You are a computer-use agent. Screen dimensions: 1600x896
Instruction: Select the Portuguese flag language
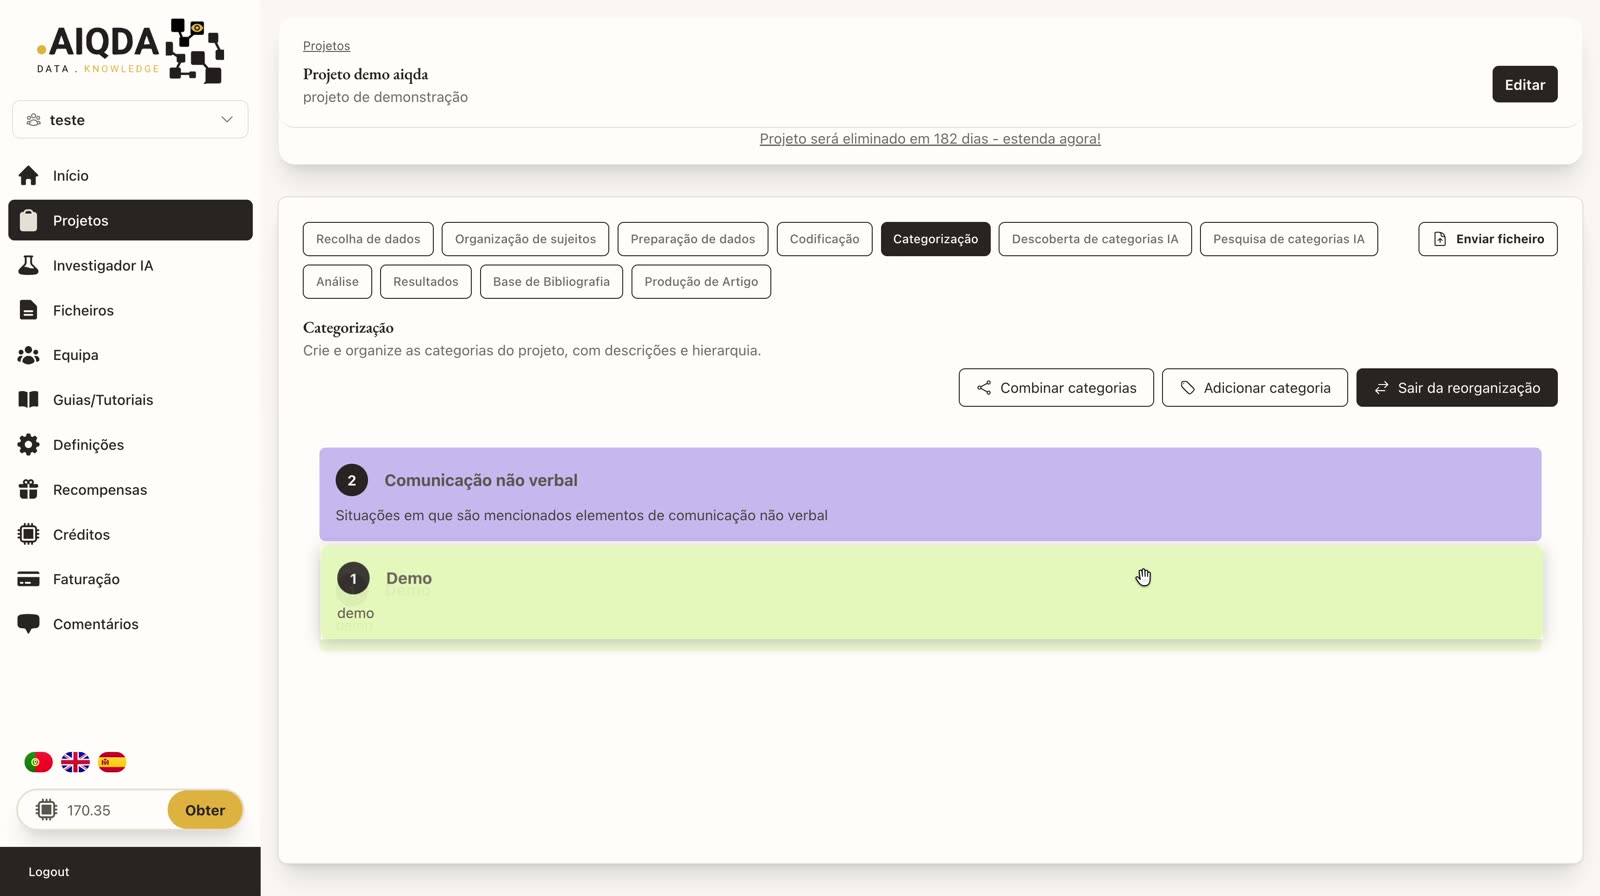click(x=38, y=762)
